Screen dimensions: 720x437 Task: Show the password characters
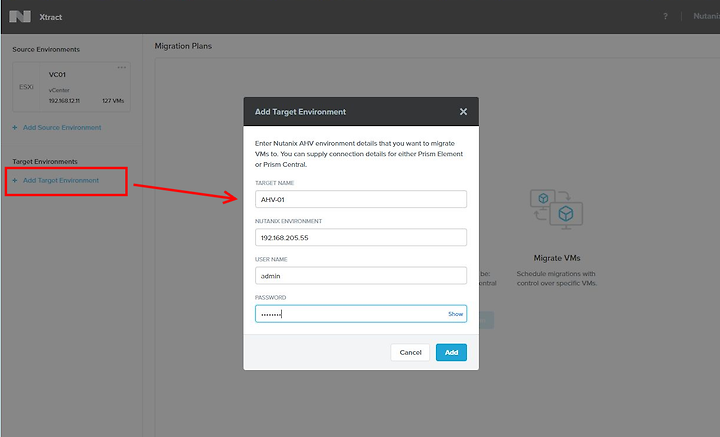(456, 314)
